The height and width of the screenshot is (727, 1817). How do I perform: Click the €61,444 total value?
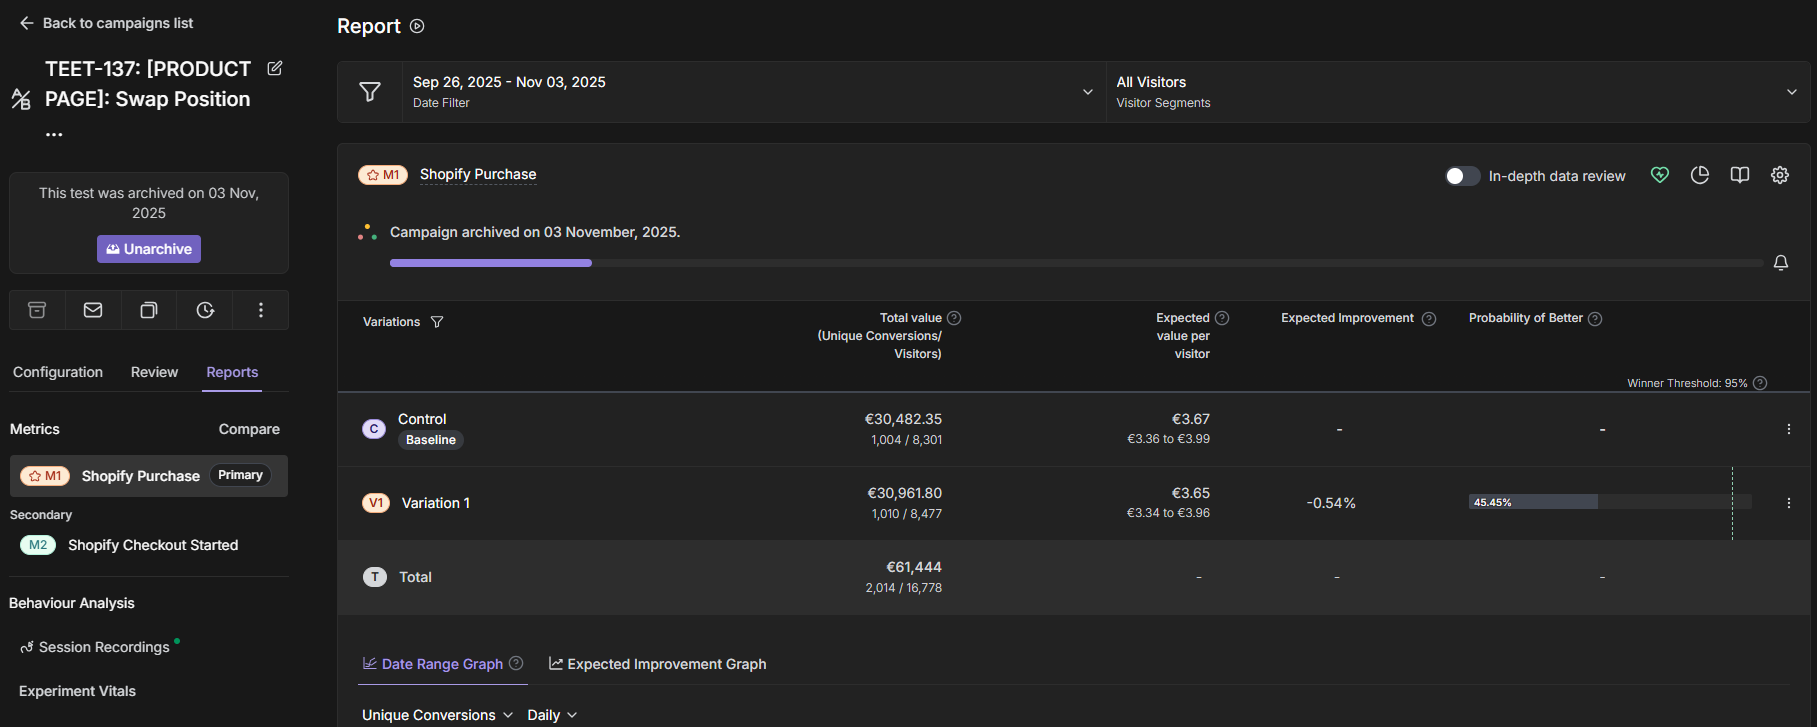click(914, 567)
